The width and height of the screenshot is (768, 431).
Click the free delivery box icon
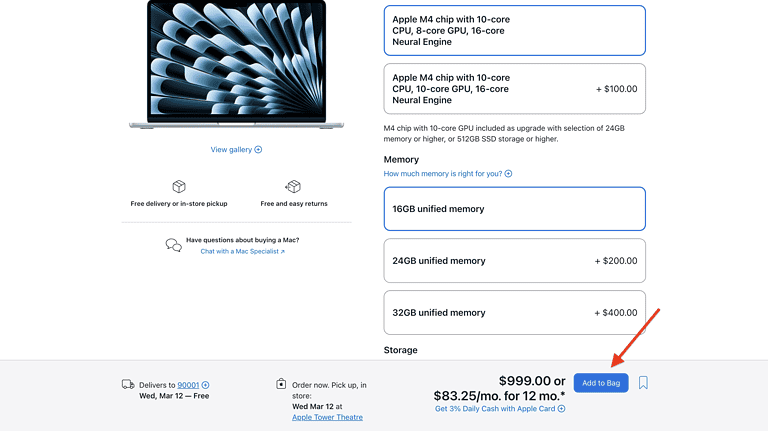pos(179,187)
